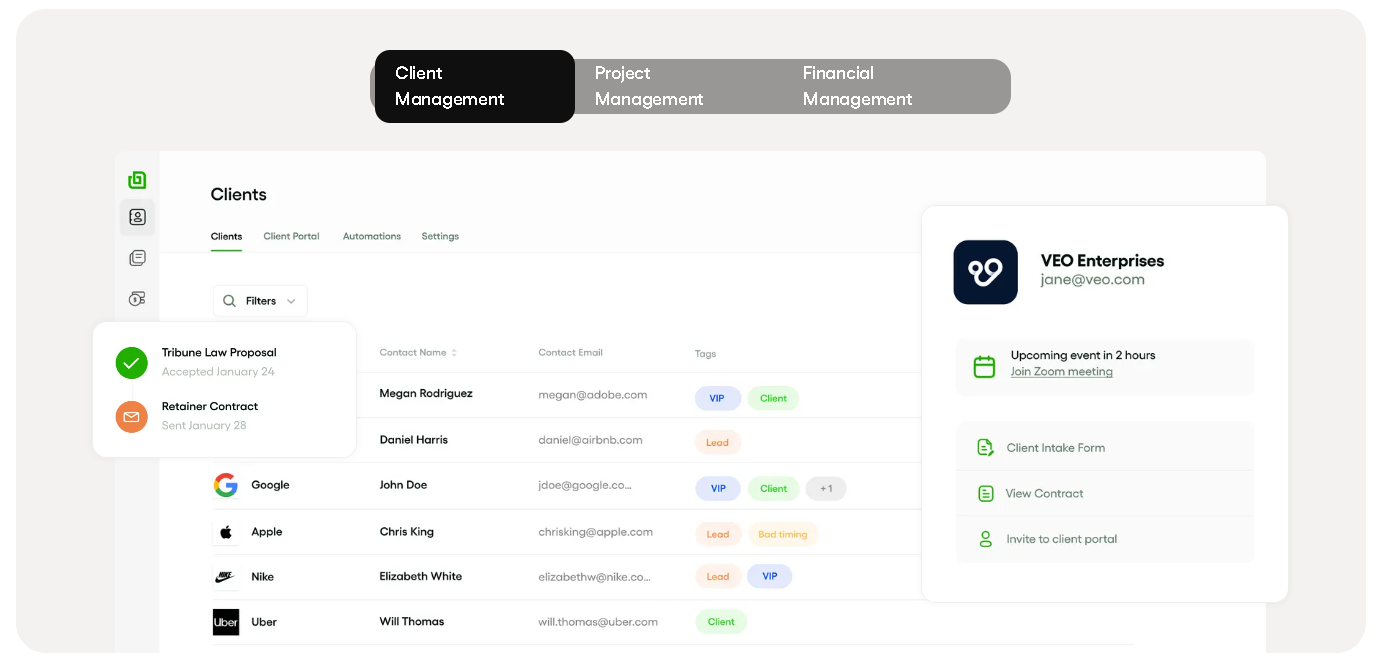Click the jane@veo.com email address
The image size is (1377, 663).
(x=1092, y=280)
